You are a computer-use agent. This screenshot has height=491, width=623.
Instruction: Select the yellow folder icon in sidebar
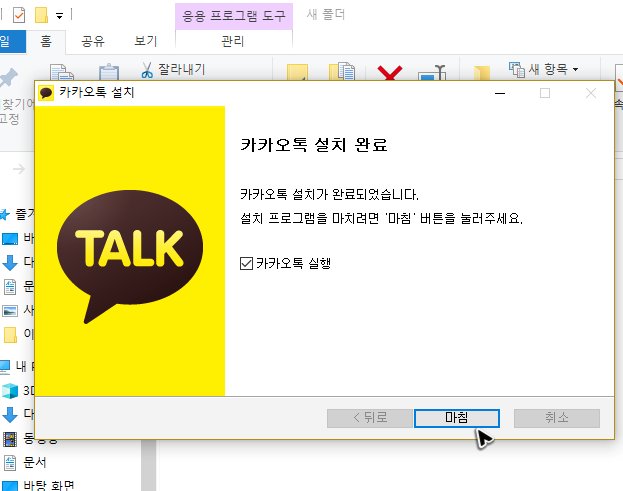tap(10, 334)
